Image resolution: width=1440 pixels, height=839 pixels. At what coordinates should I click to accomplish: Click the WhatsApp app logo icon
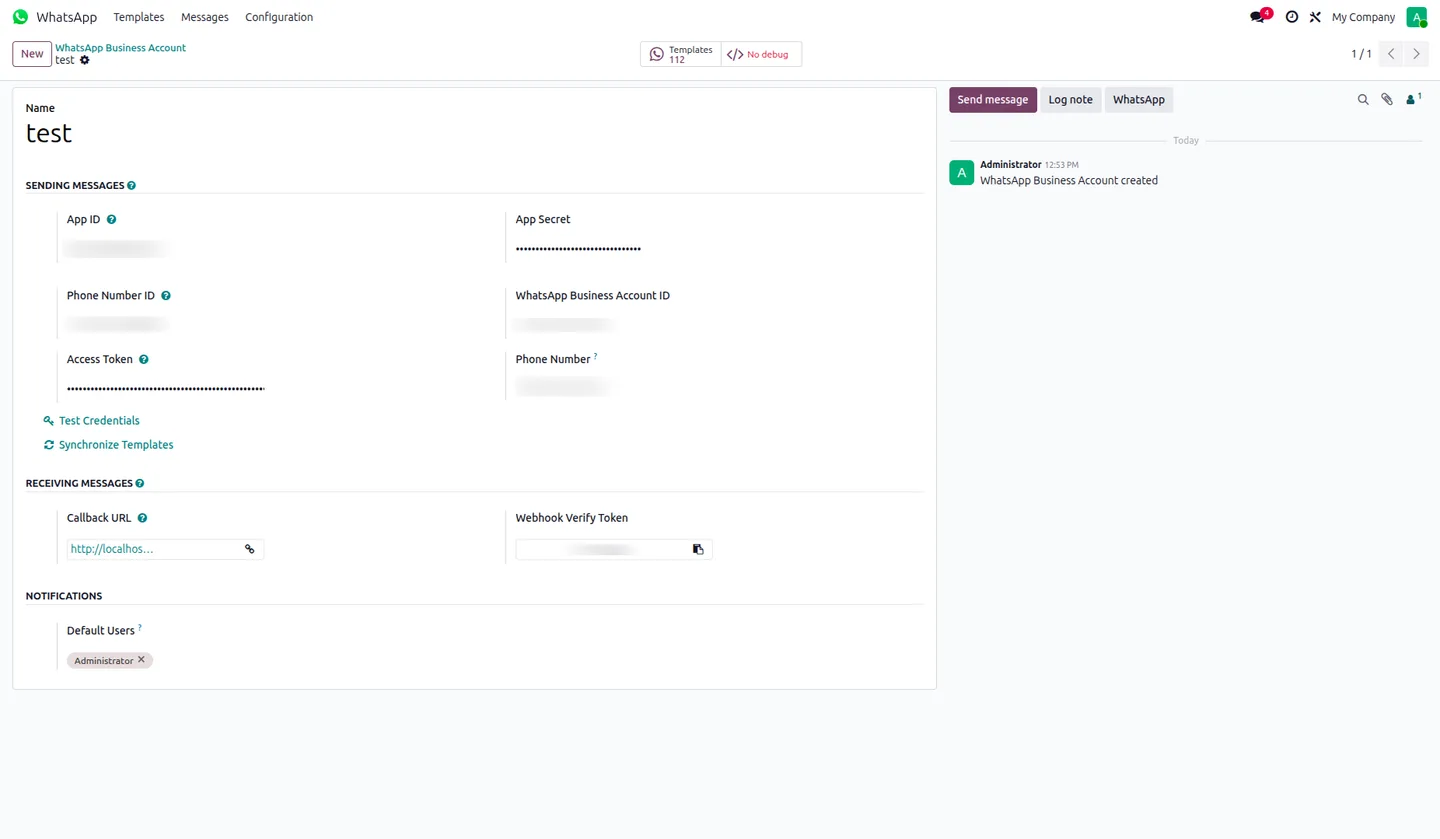click(x=20, y=17)
